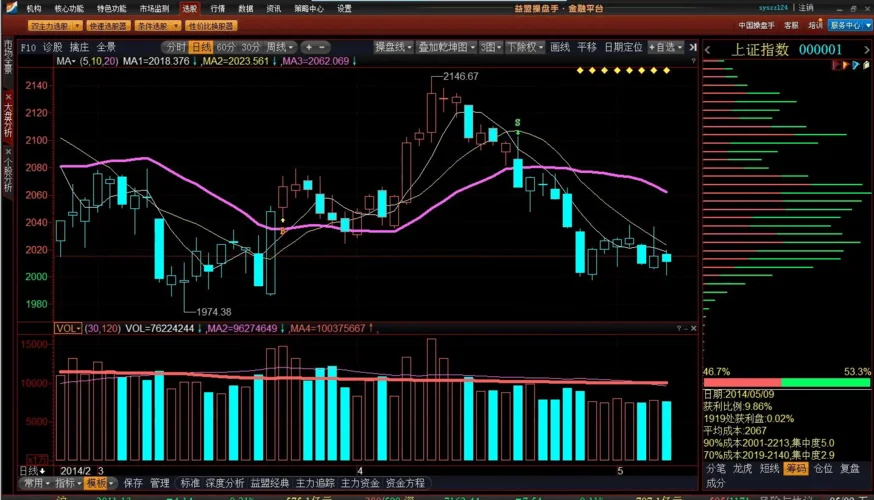Viewport: 874px width, 500px height.
Task: Close the 个股分析 side tab
Action: [x=8, y=152]
